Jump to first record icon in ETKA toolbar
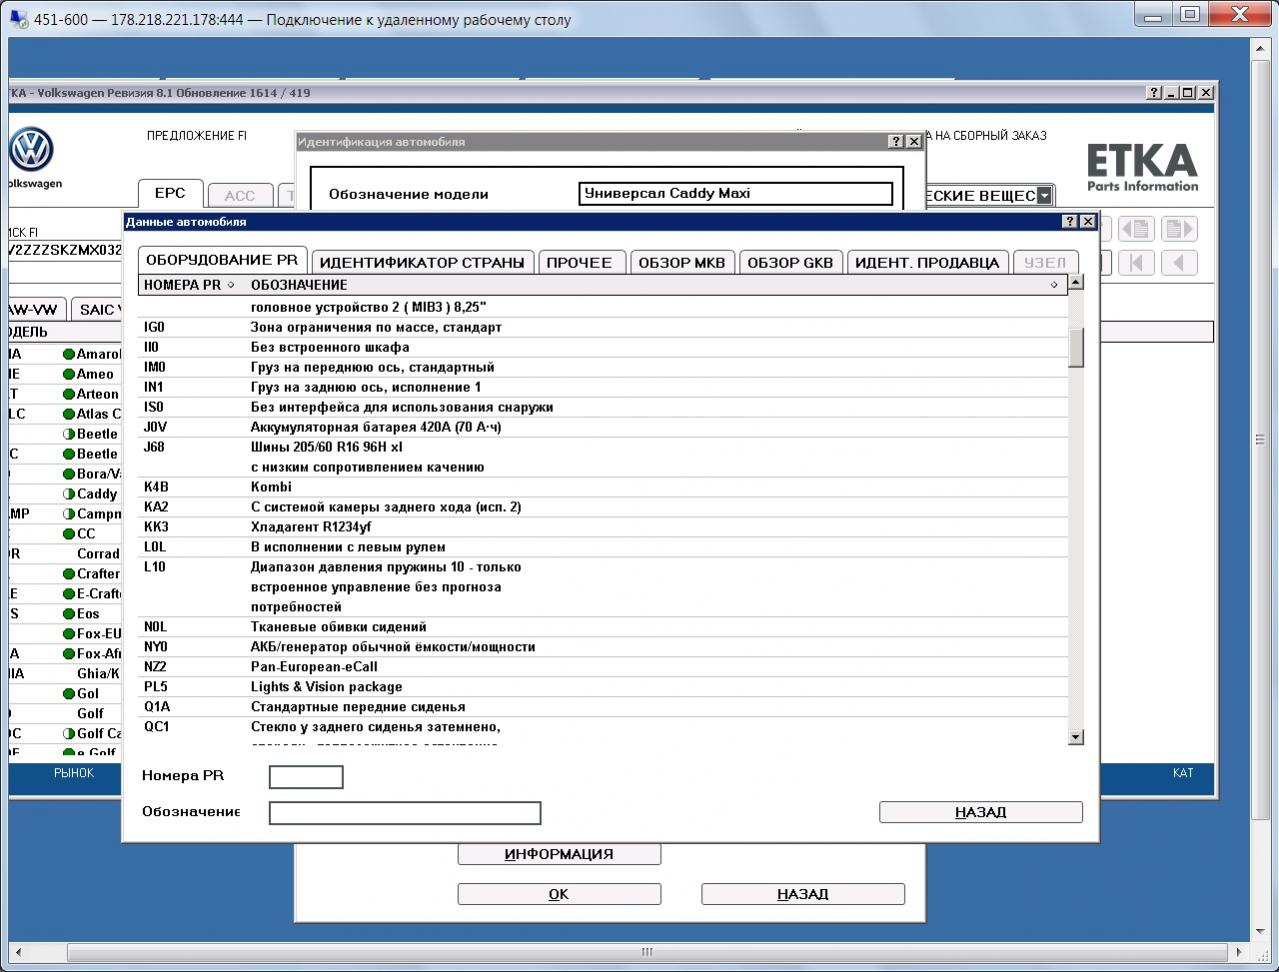The width and height of the screenshot is (1279, 972). pos(1137,262)
